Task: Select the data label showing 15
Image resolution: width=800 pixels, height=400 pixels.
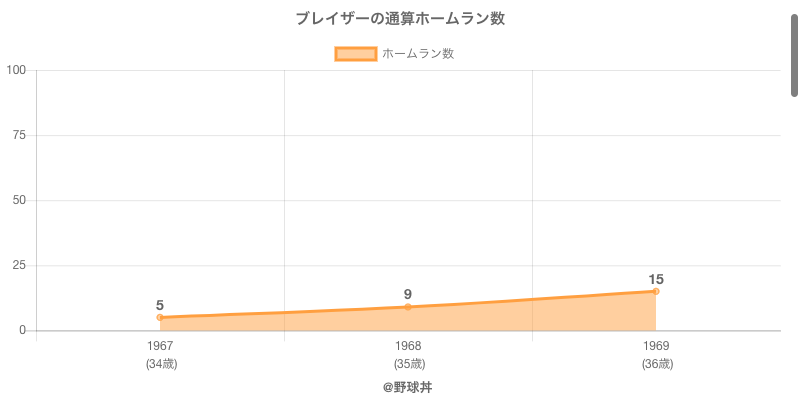Action: 656,279
